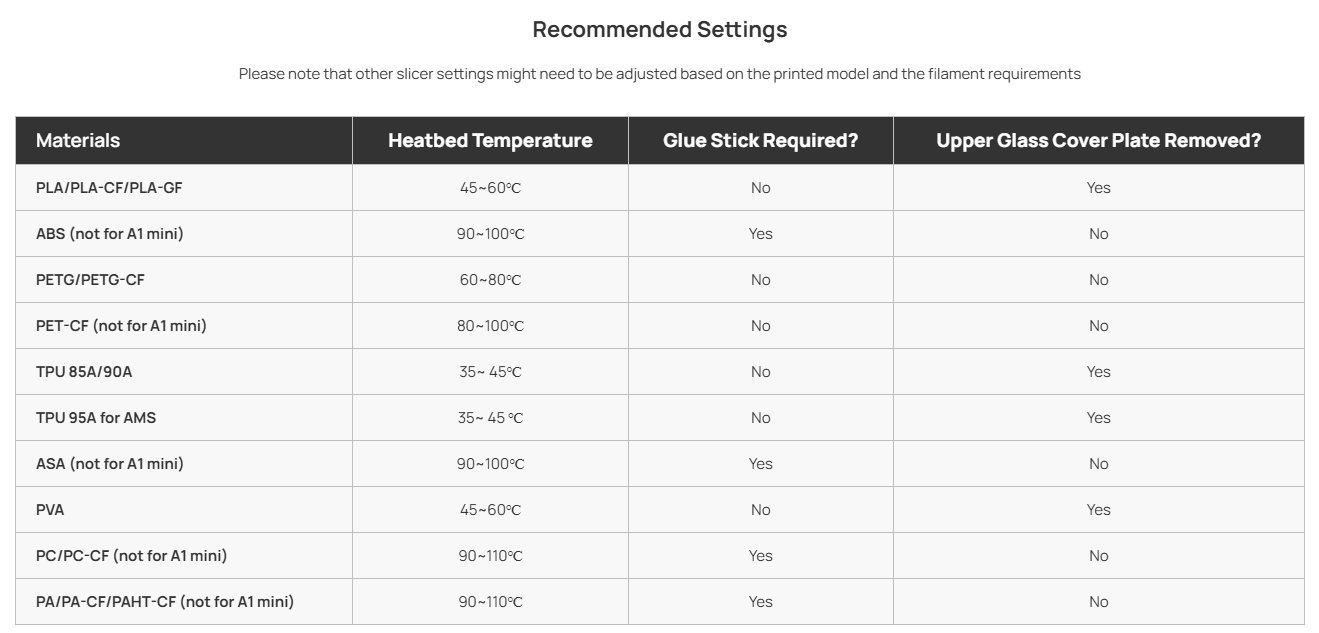Click the Glue Stick Required? header
The width and height of the screenshot is (1319, 633).
point(760,141)
